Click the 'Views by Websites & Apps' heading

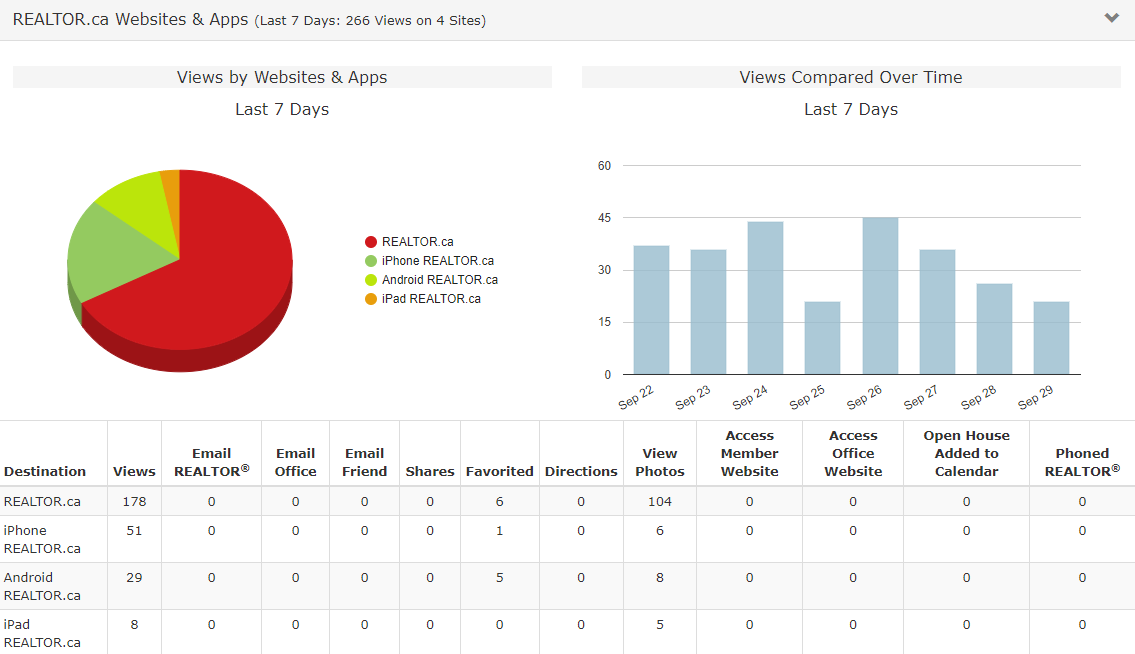pos(282,77)
